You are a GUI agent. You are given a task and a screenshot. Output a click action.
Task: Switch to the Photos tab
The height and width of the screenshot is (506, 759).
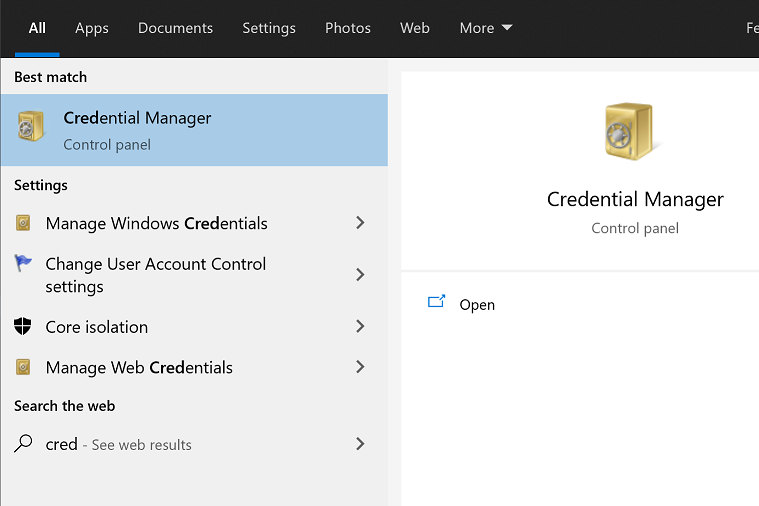[x=348, y=28]
